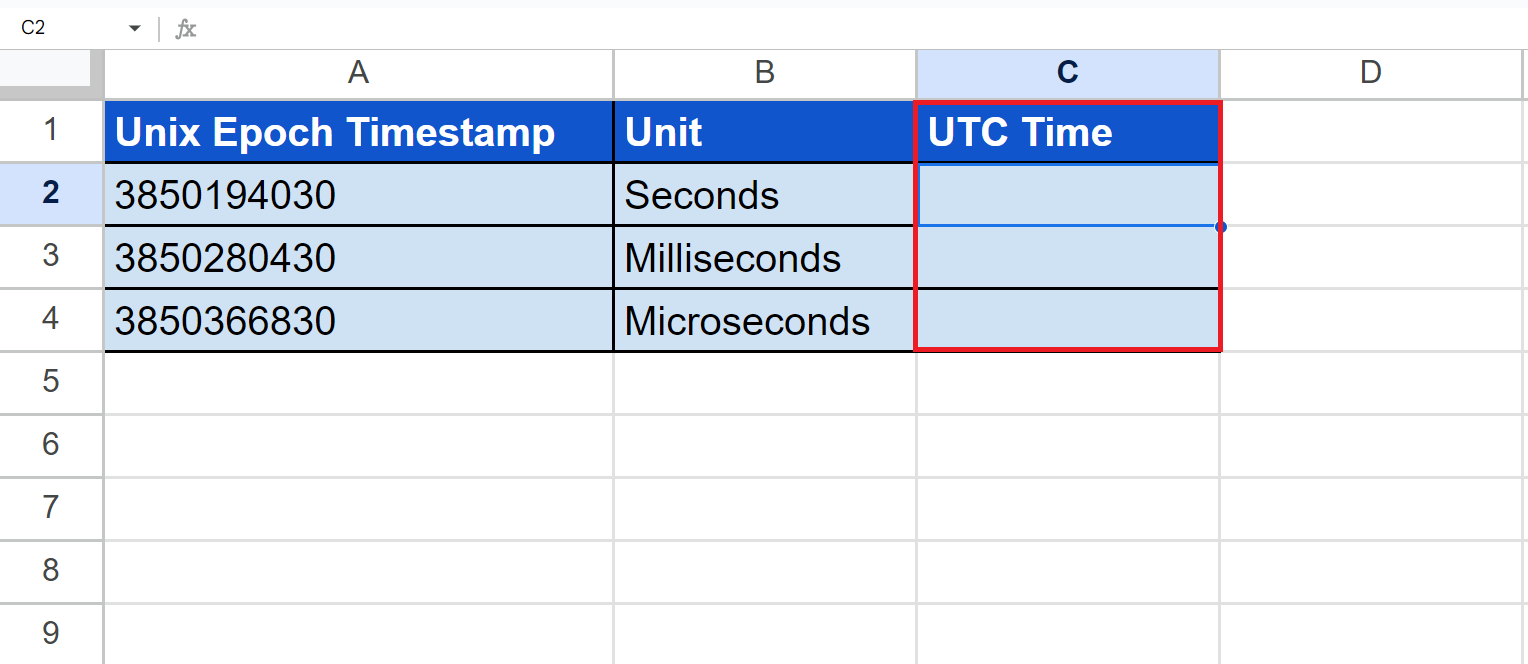Select column A header
The image size is (1528, 664).
pyautogui.click(x=358, y=73)
